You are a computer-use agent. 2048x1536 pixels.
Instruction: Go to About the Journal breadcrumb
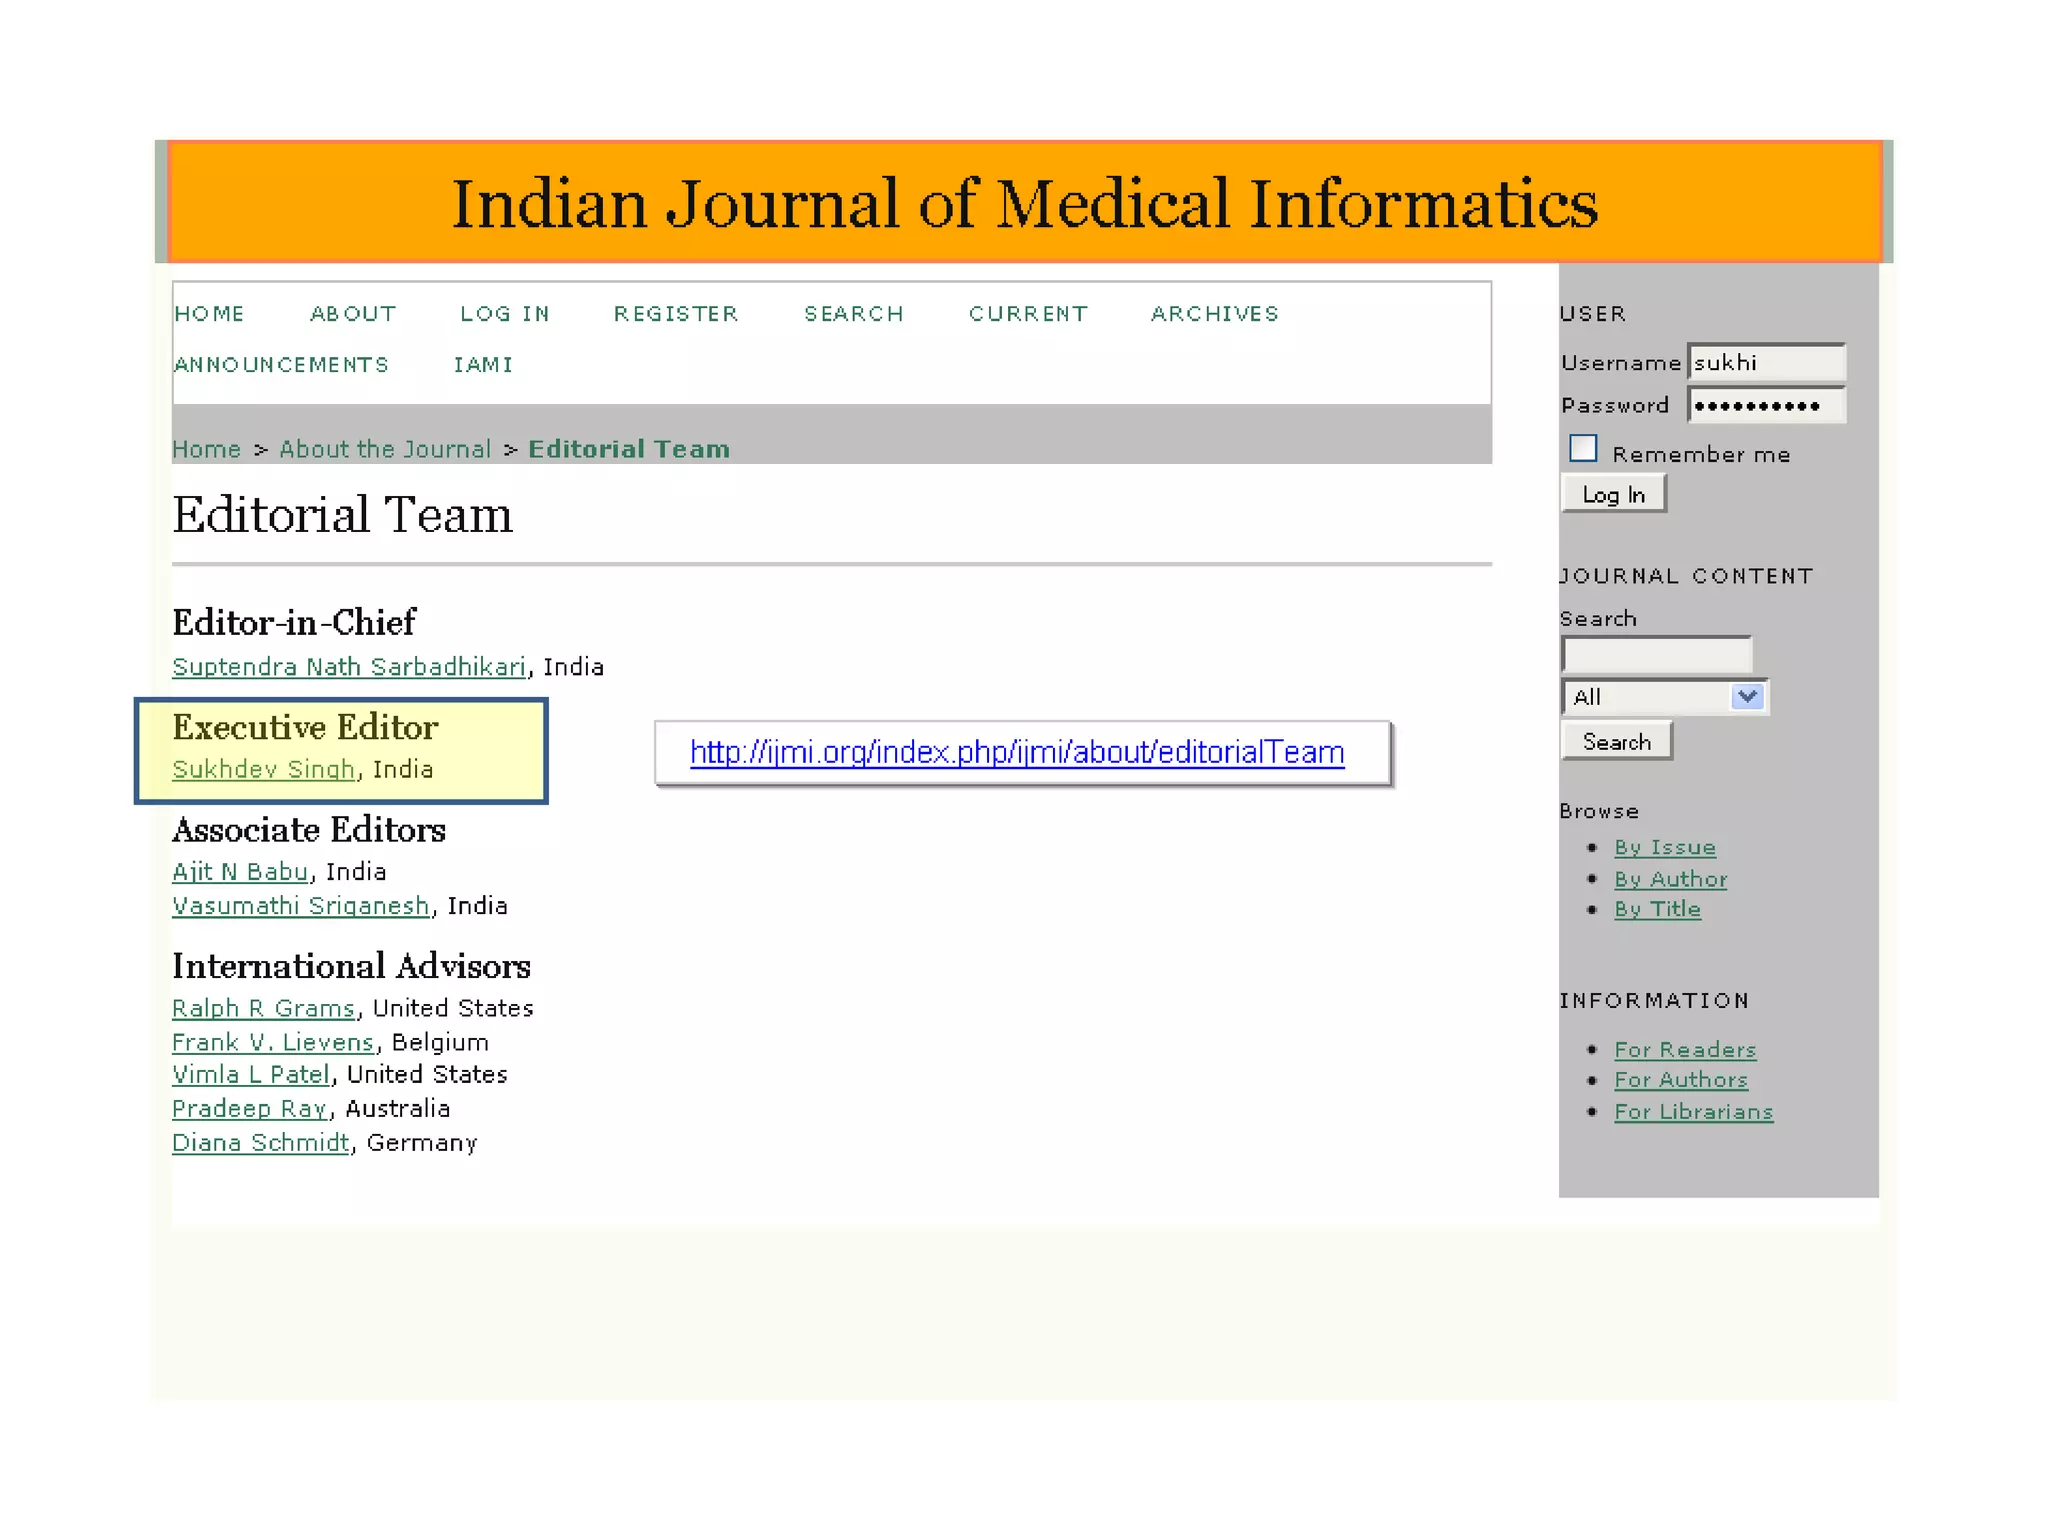pyautogui.click(x=385, y=449)
